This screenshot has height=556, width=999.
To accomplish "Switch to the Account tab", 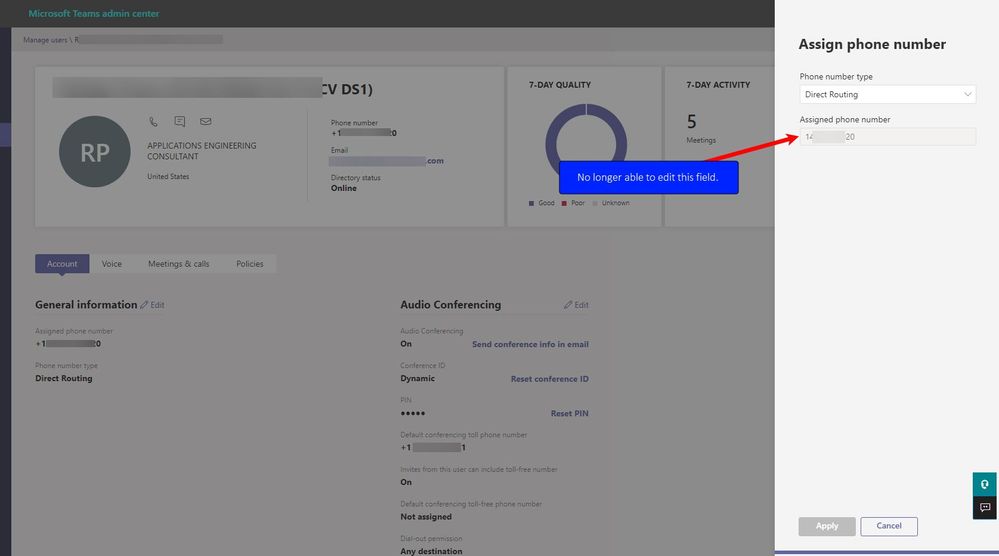I will coord(62,264).
